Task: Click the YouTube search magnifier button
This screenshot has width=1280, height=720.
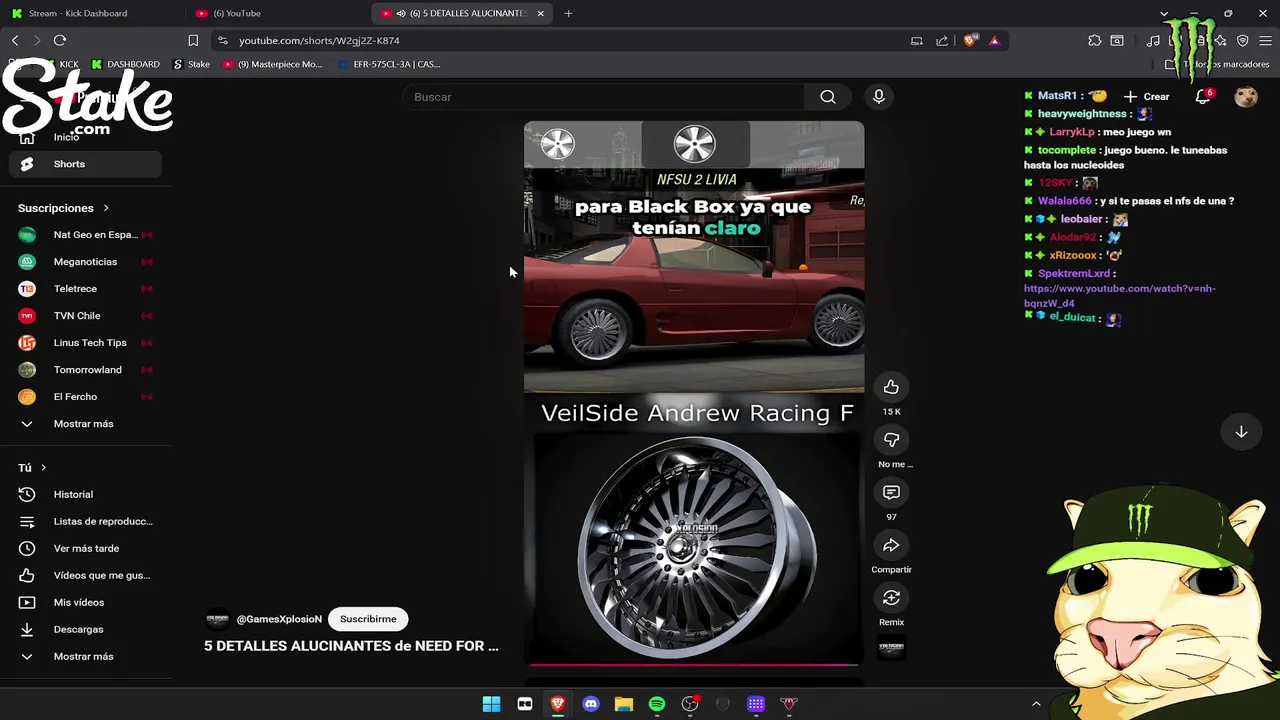Action: click(x=828, y=97)
